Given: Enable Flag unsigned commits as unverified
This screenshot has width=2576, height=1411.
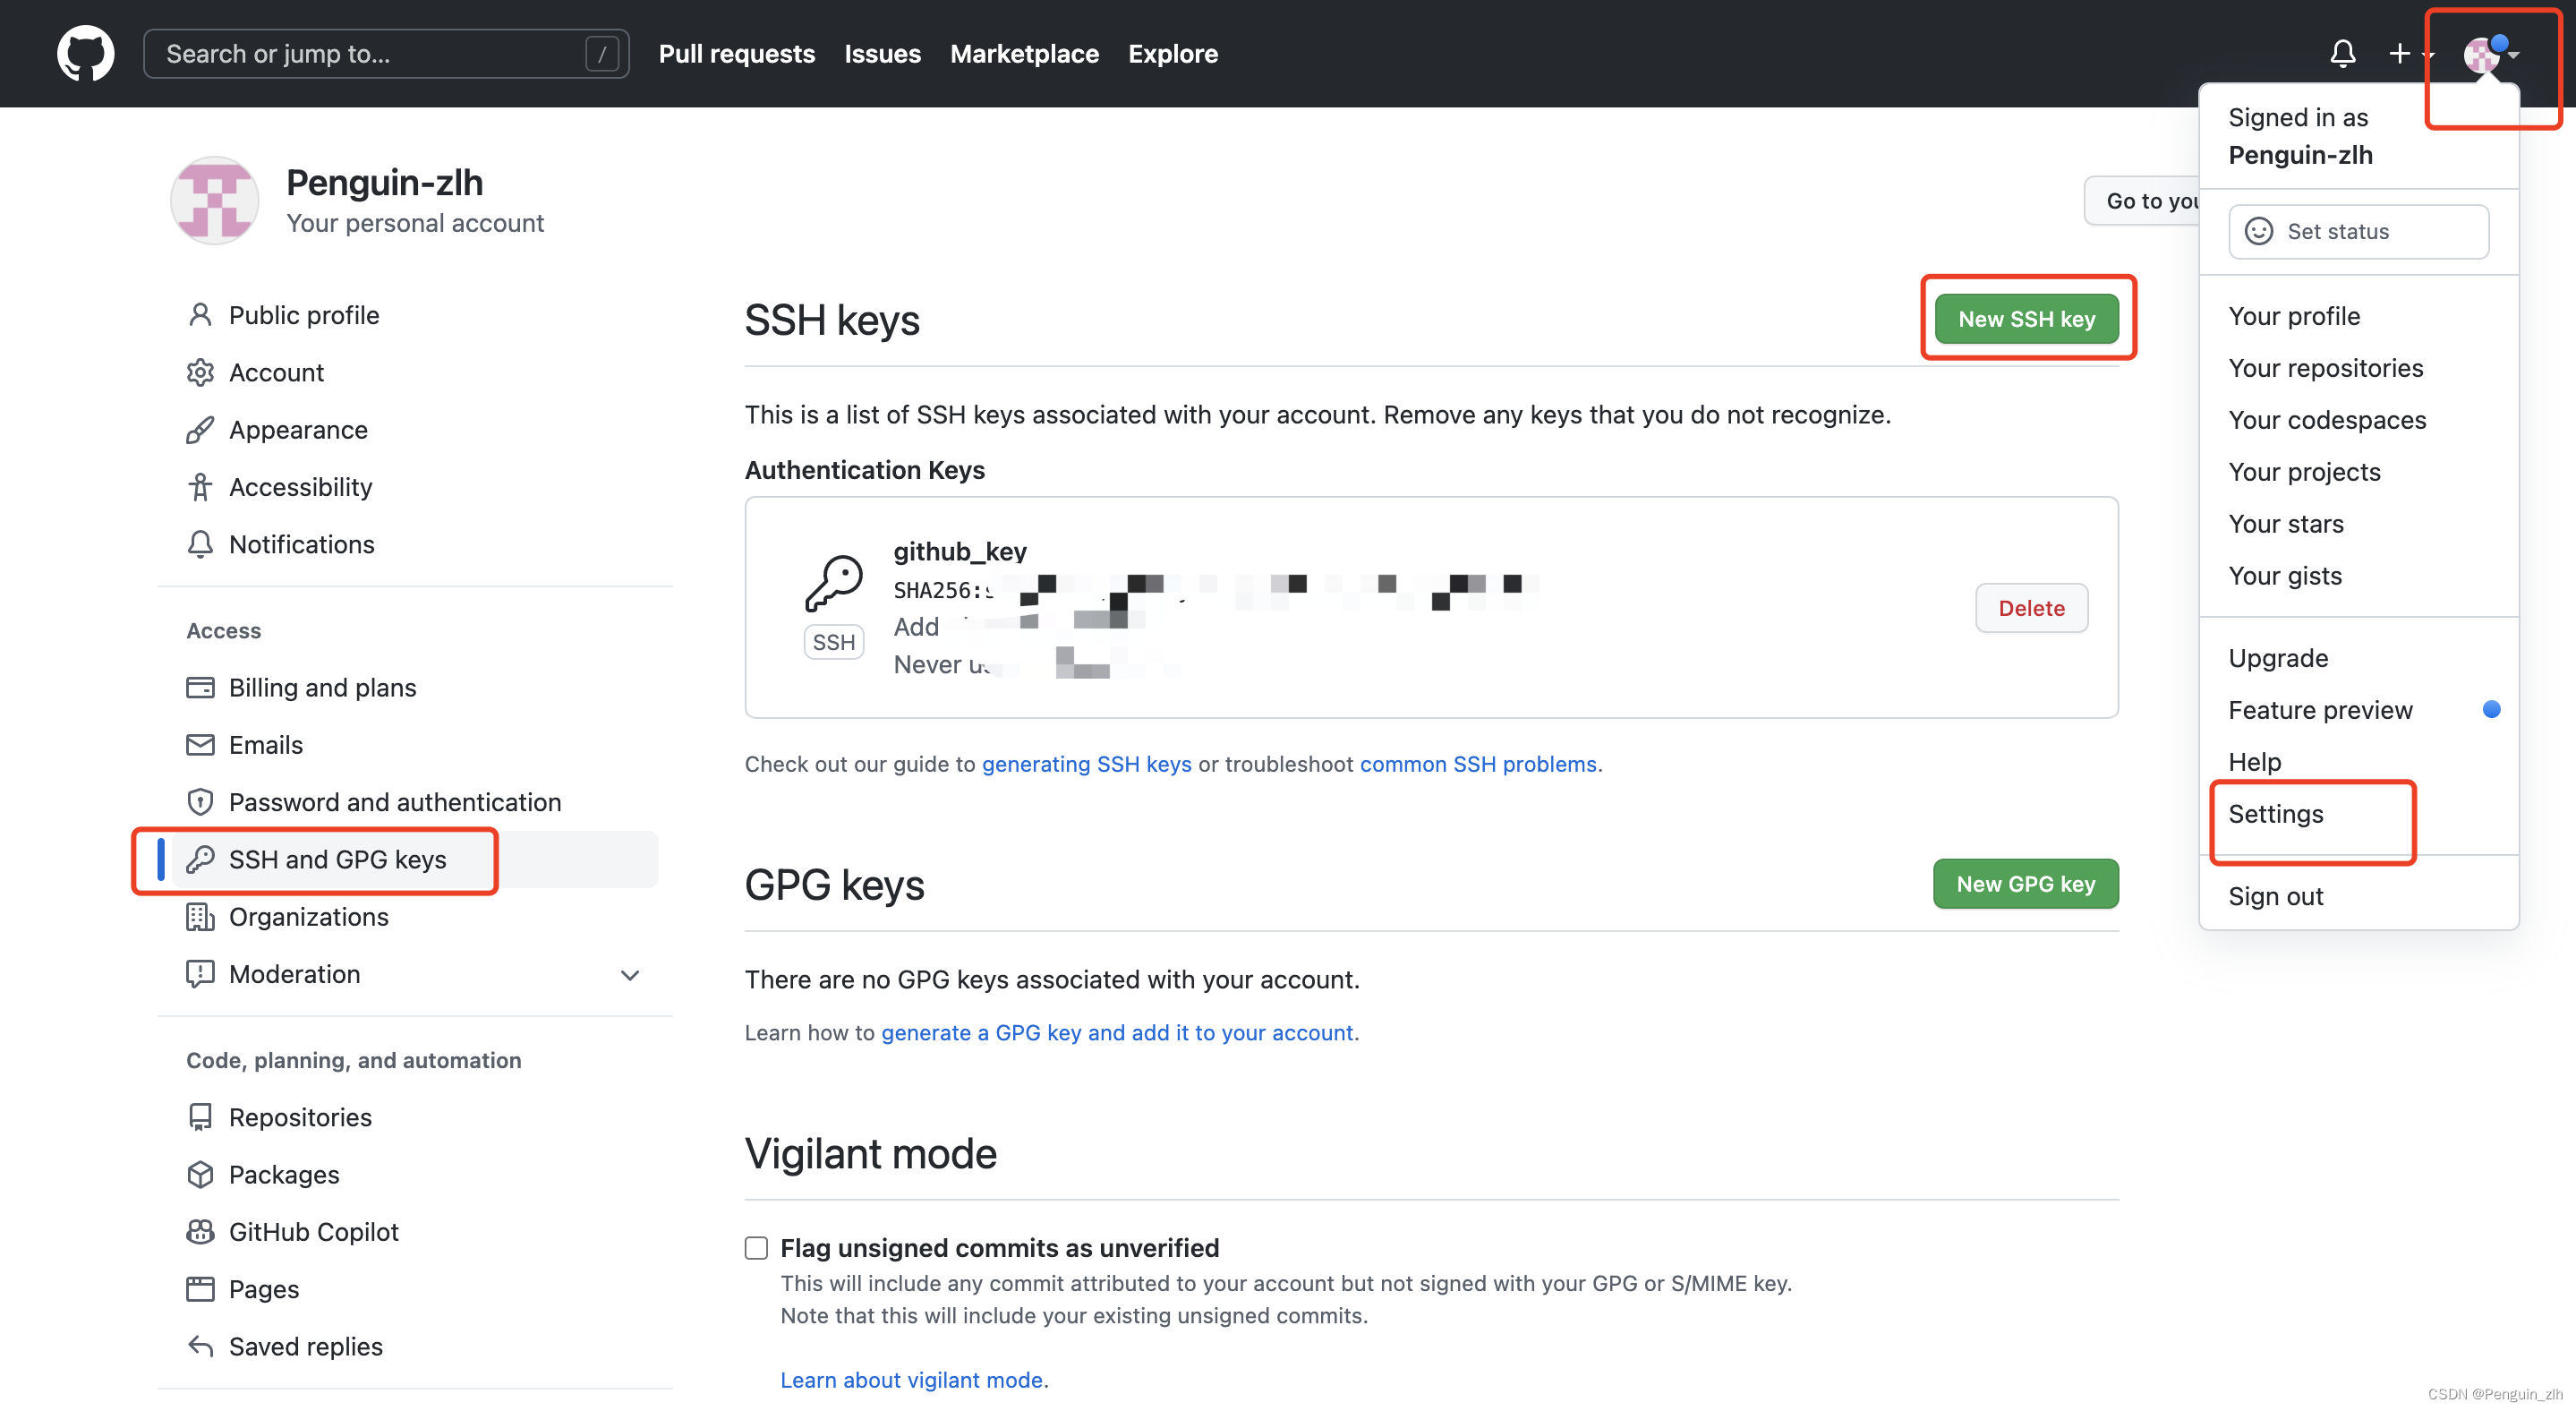Looking at the screenshot, I should coord(754,1248).
